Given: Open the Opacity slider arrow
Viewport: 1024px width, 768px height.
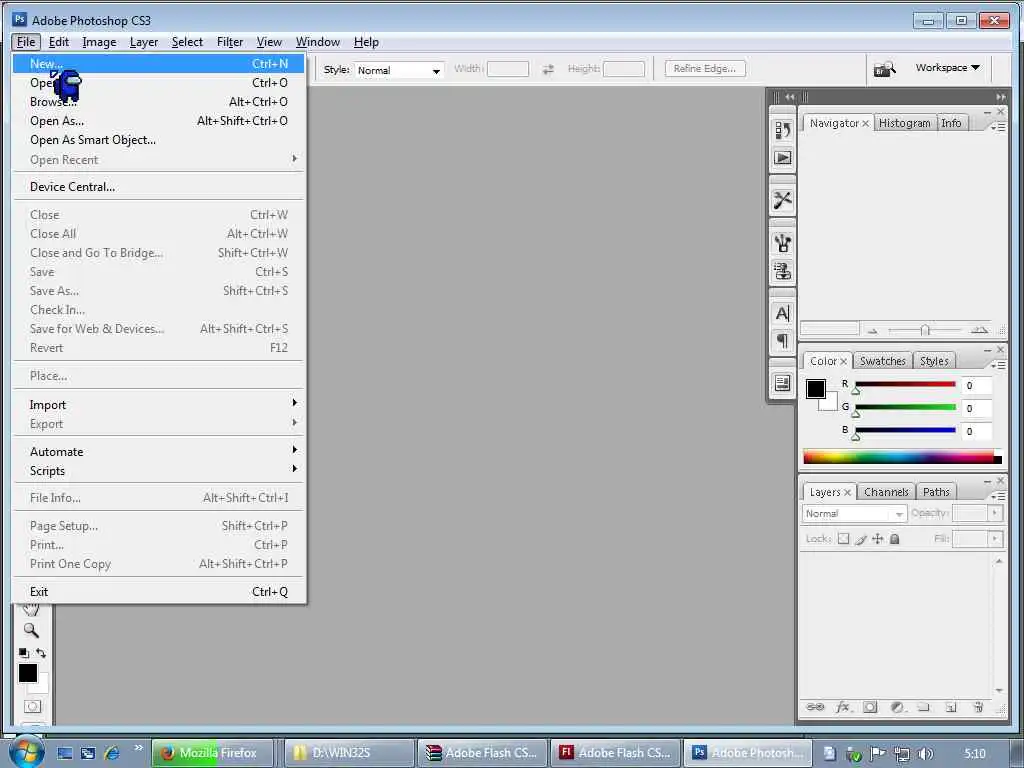Looking at the screenshot, I should 995,513.
